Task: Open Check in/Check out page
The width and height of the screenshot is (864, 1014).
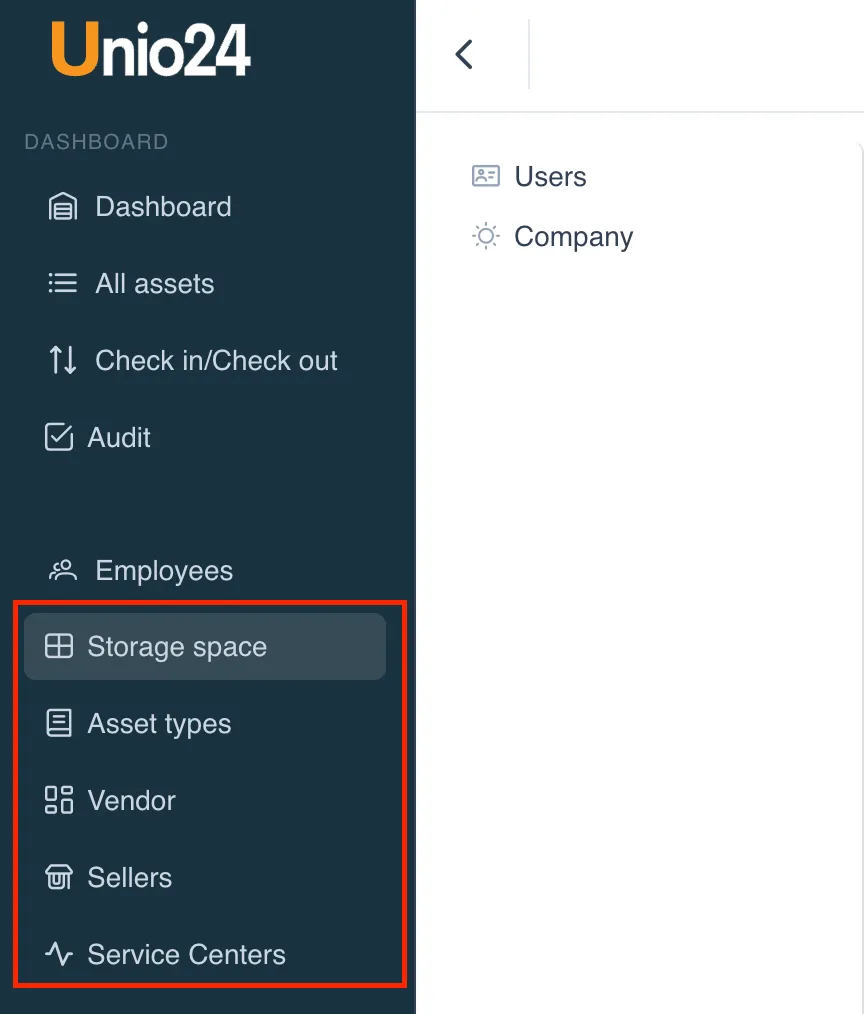Action: [216, 360]
